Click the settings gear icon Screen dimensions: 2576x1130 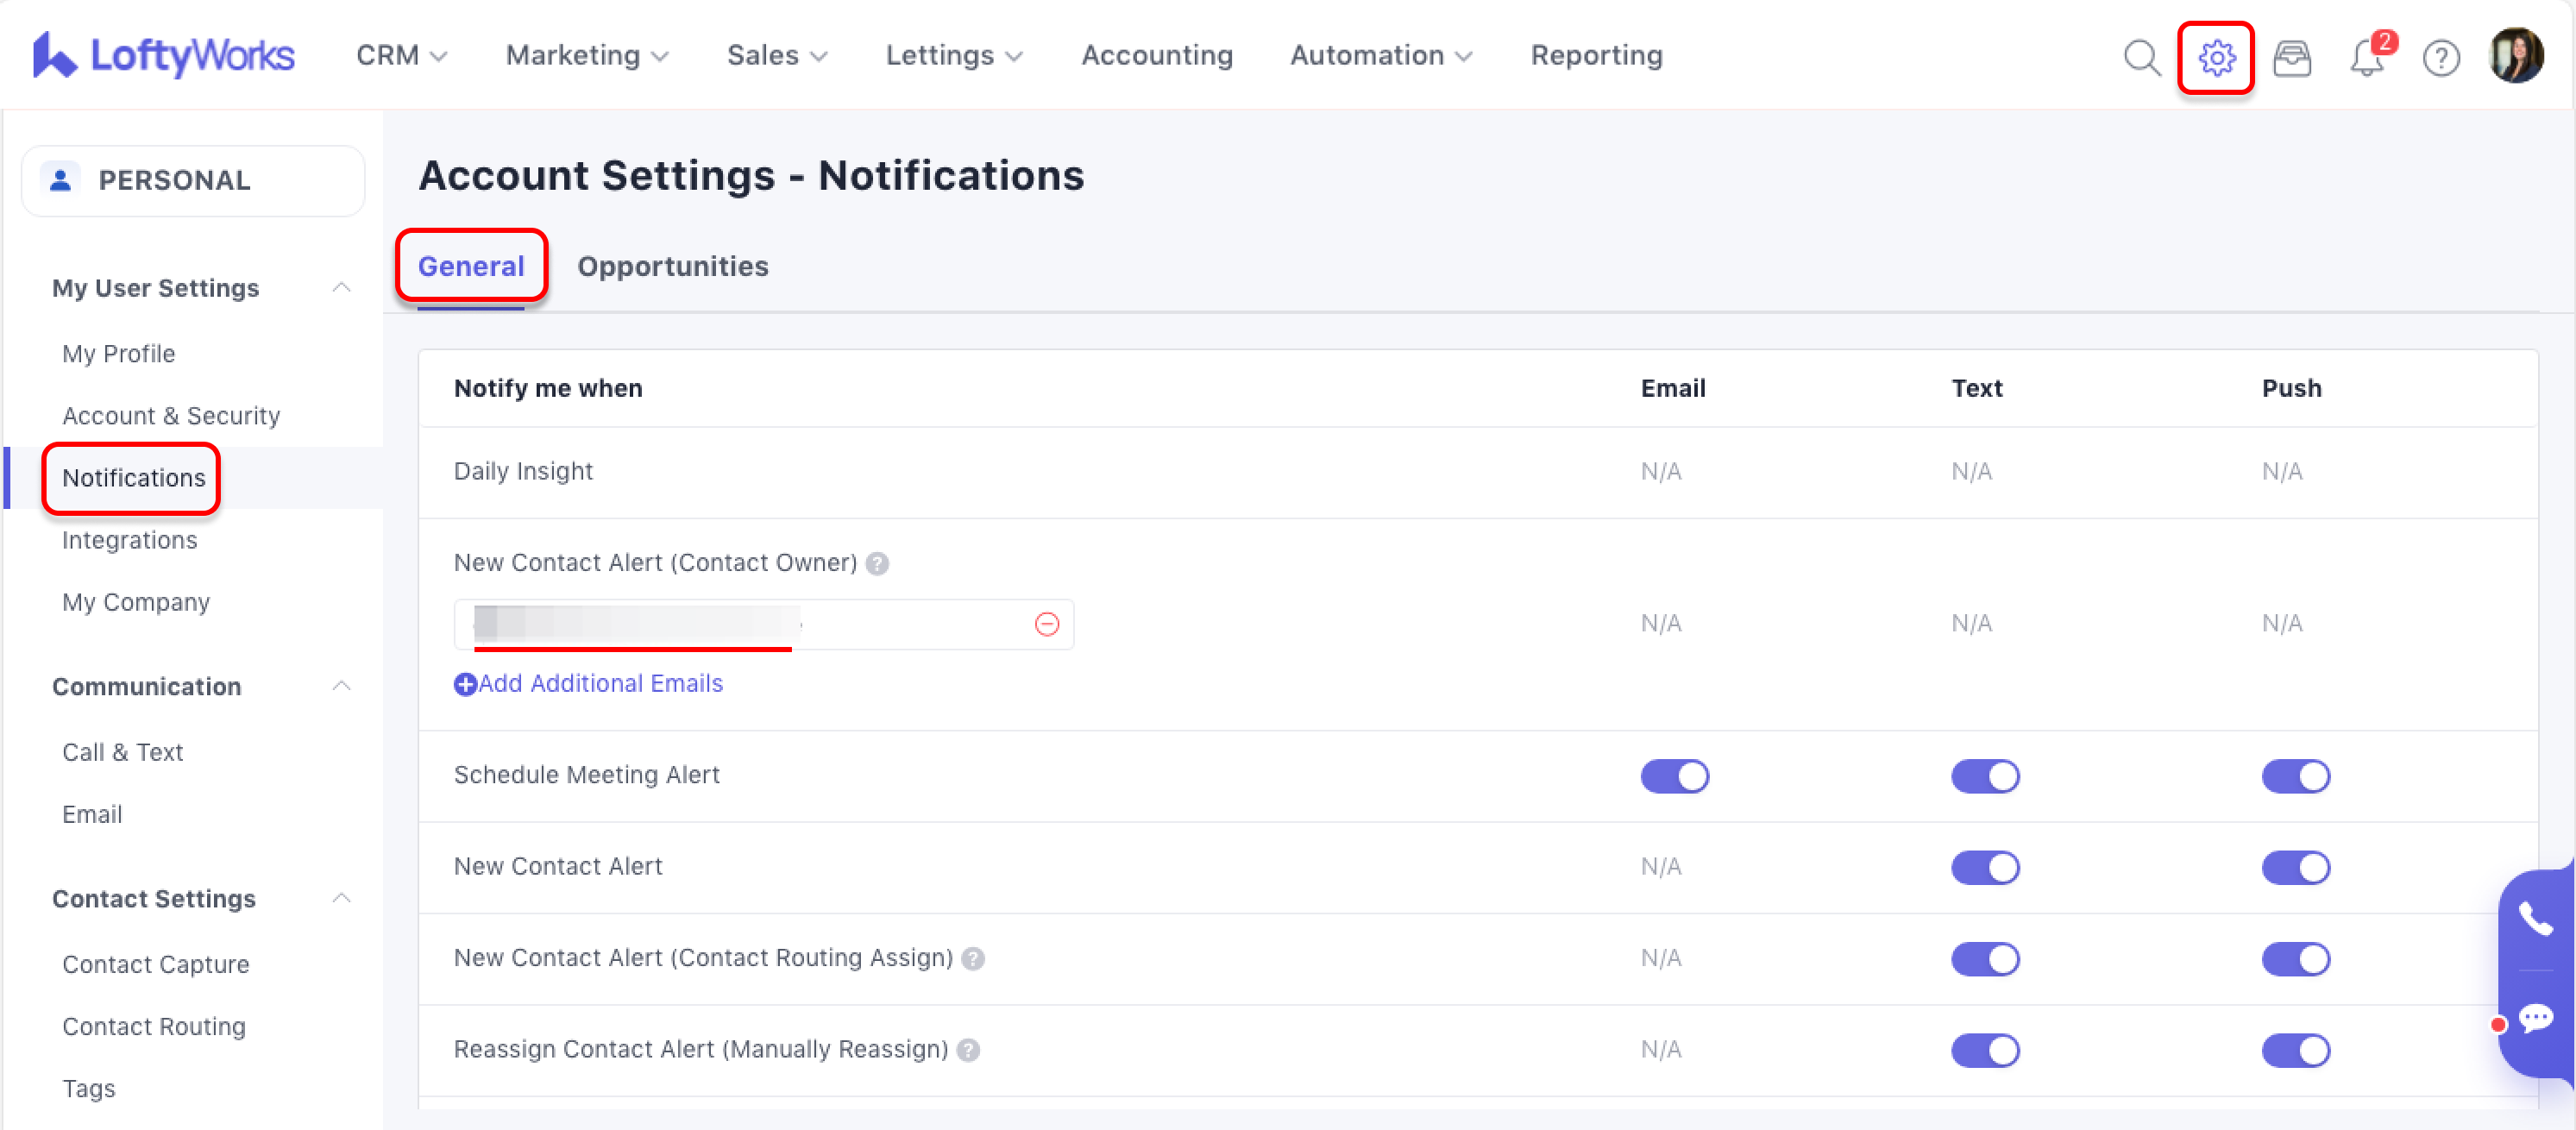(x=2216, y=57)
